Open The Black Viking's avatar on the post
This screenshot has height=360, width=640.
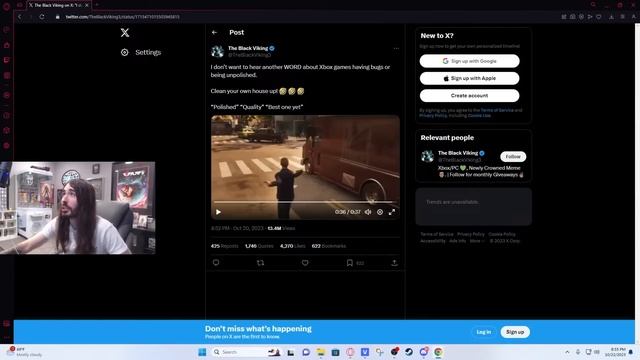click(218, 51)
